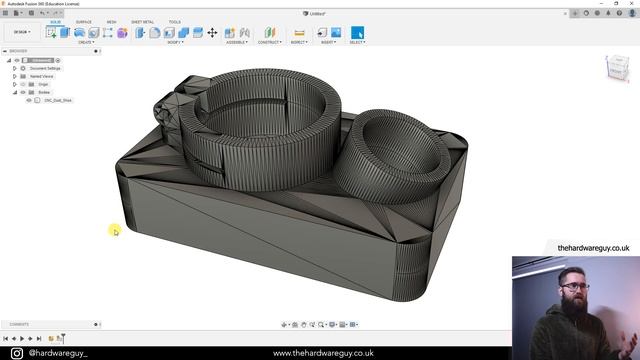Click the first feature in the timeline
Image resolution: width=640 pixels, height=360 pixels.
[x=51, y=338]
